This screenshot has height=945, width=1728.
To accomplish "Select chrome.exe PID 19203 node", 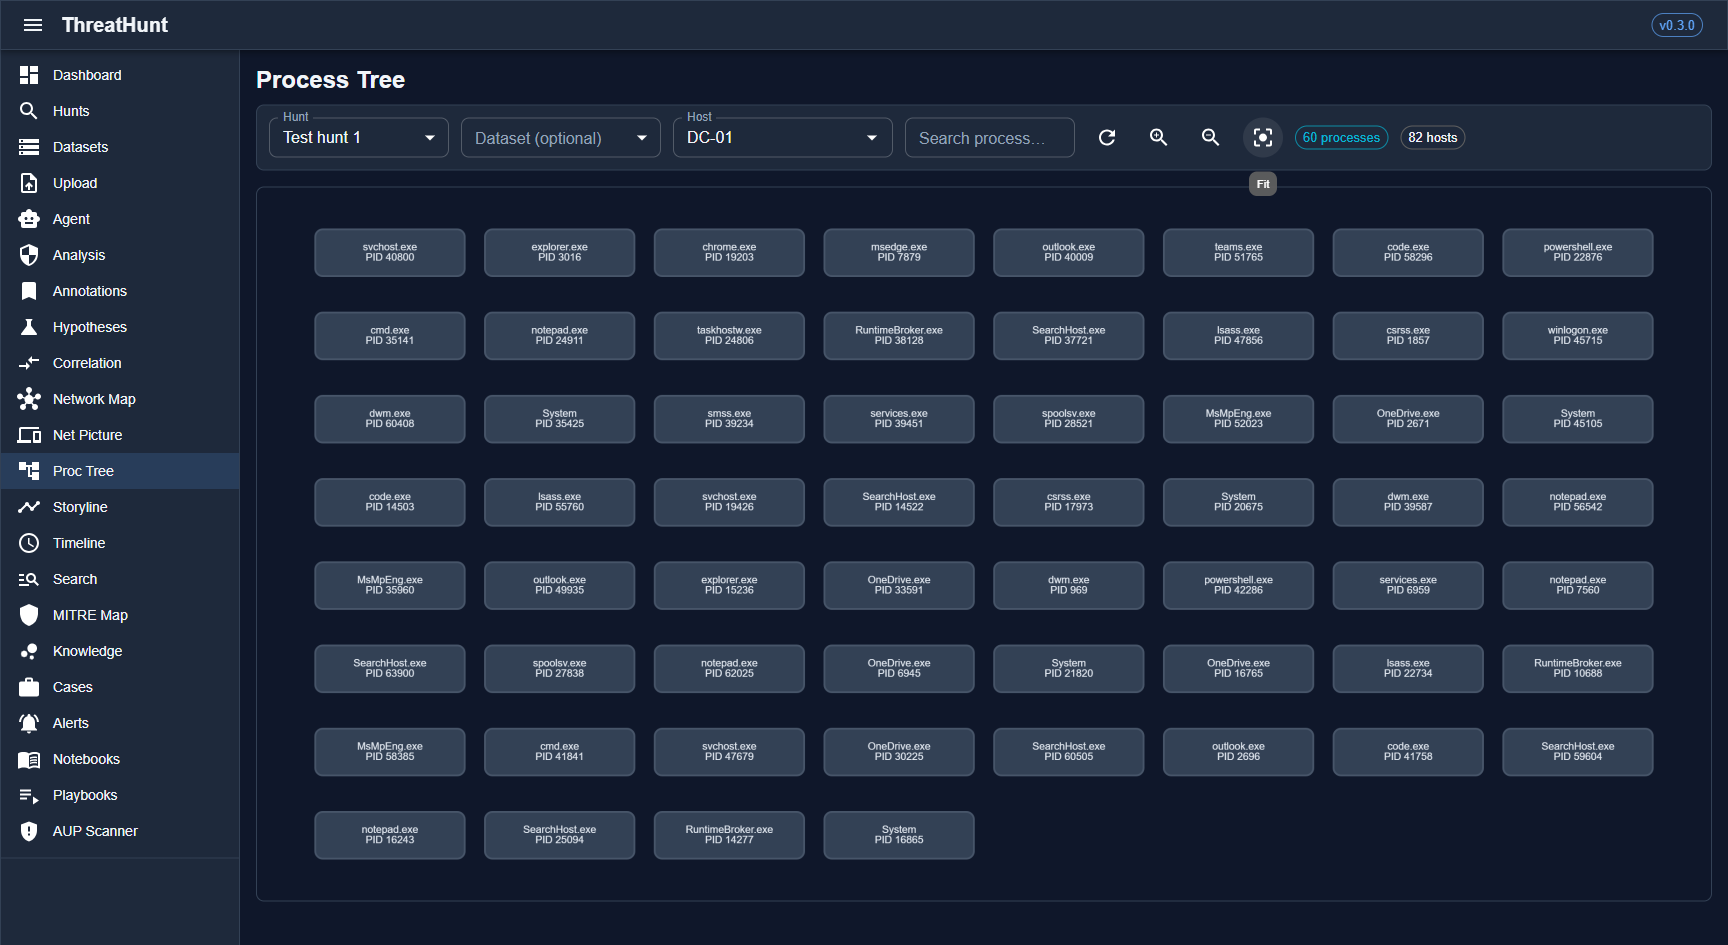I will pyautogui.click(x=729, y=253).
